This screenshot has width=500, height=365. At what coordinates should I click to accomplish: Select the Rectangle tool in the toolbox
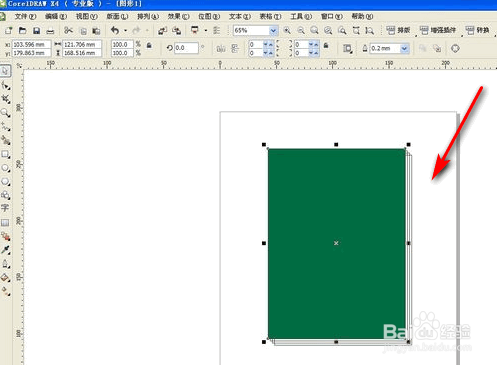click(x=5, y=154)
